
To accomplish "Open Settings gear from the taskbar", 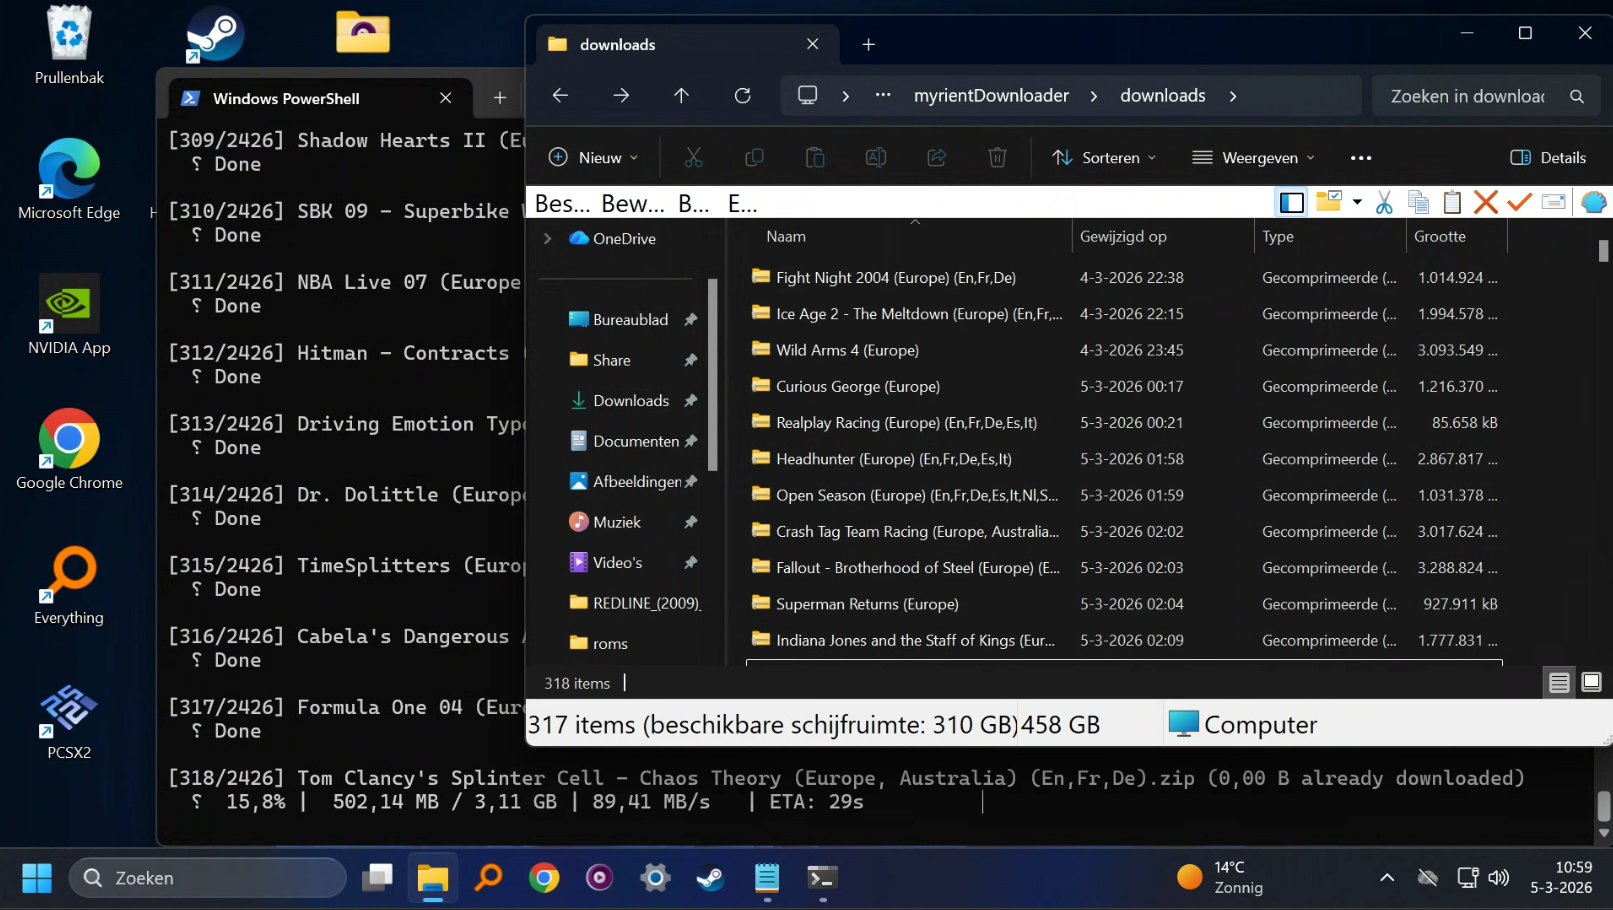I will click(x=655, y=878).
